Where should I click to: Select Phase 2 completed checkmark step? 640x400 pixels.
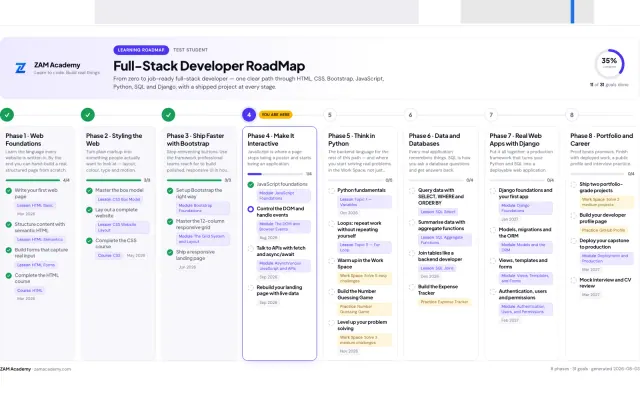tap(88, 115)
